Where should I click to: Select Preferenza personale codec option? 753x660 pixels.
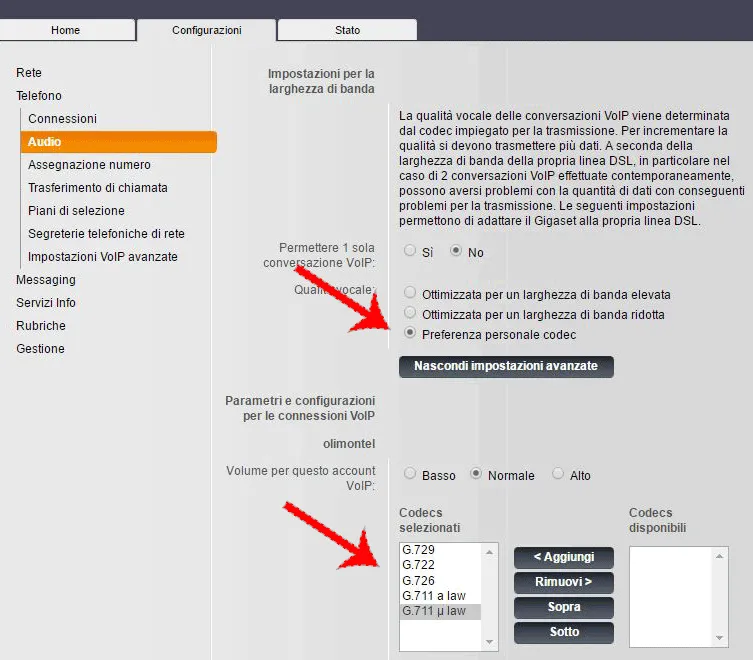pos(410,334)
